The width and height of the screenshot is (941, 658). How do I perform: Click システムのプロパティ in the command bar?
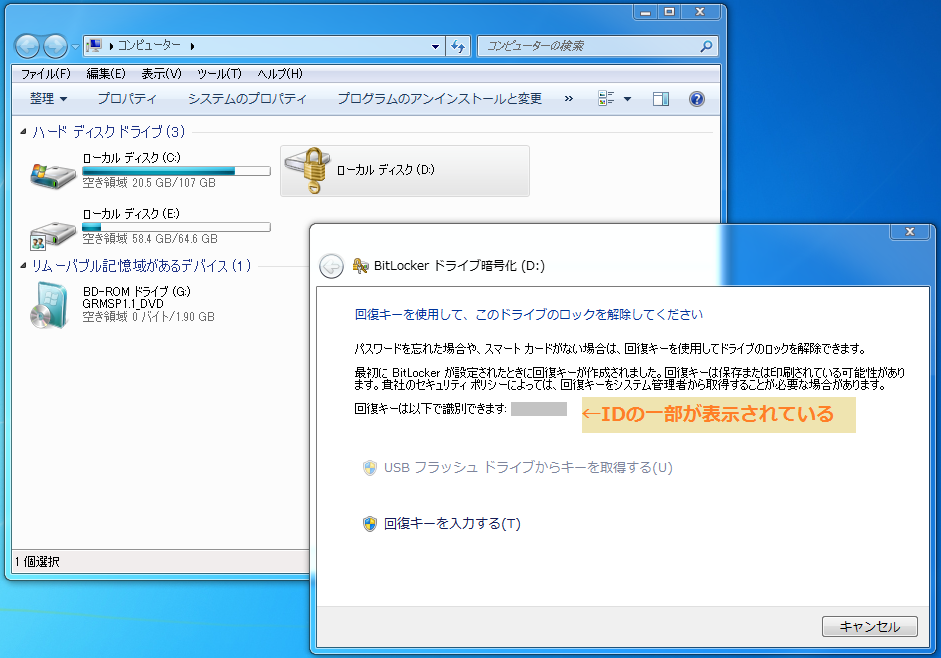[x=247, y=98]
